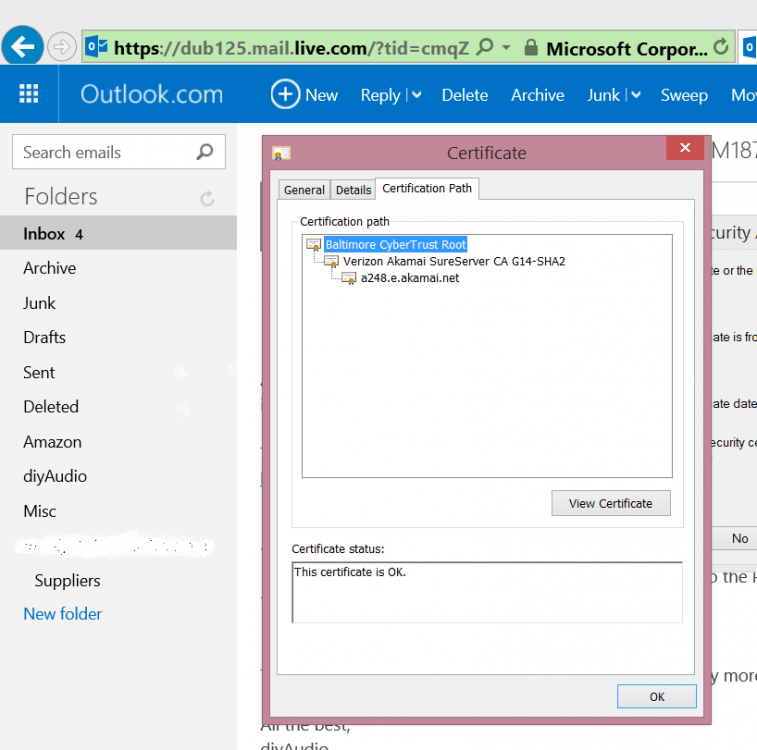Click the browser back arrow button

click(x=23, y=46)
